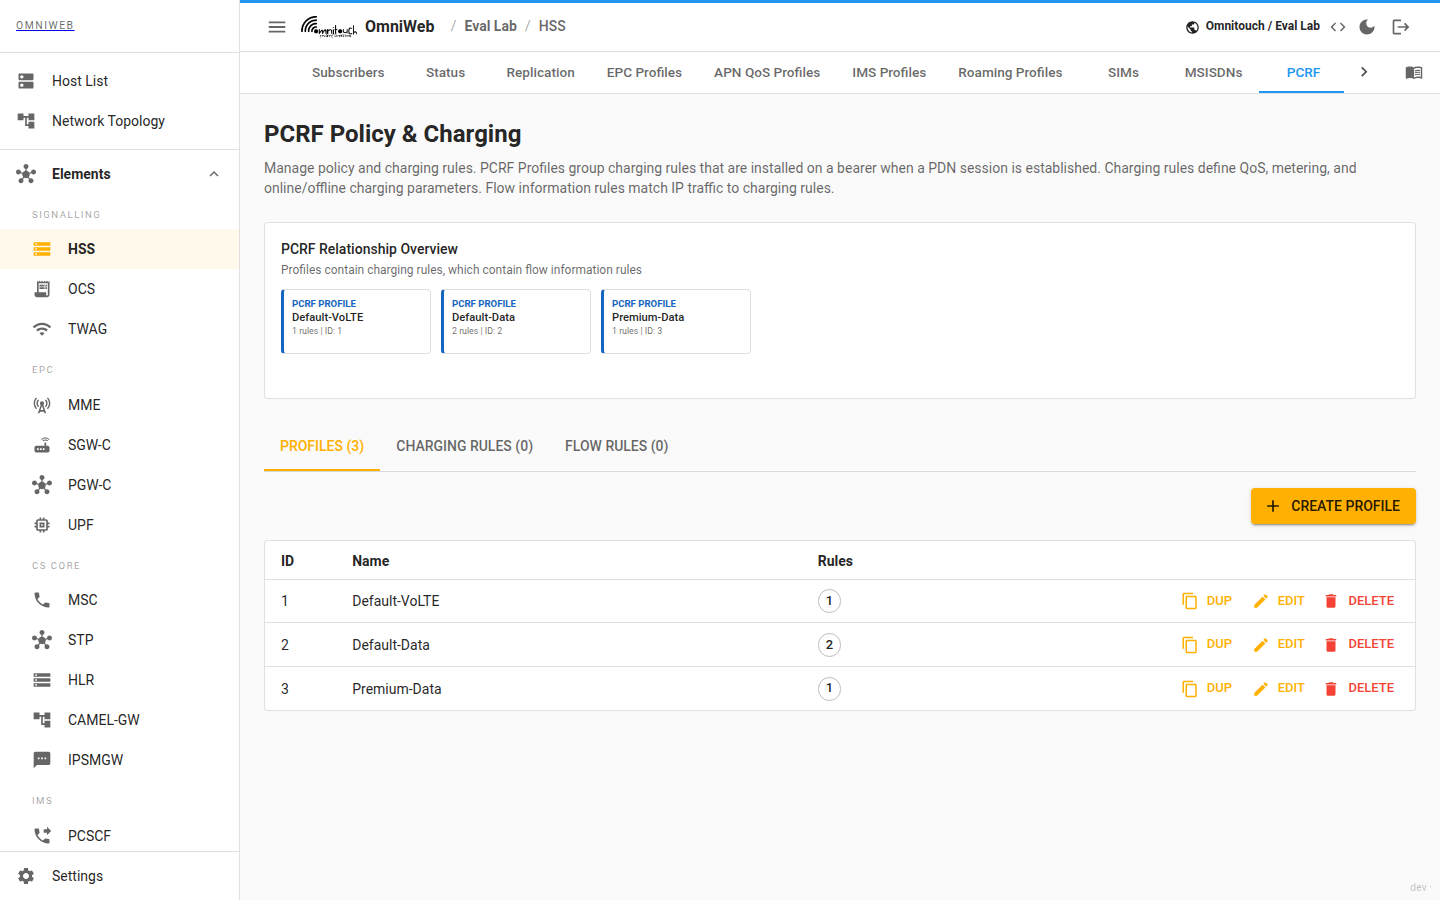This screenshot has height=900, width=1440.
Task: Open the TWAG wifi element
Action: tap(120, 329)
